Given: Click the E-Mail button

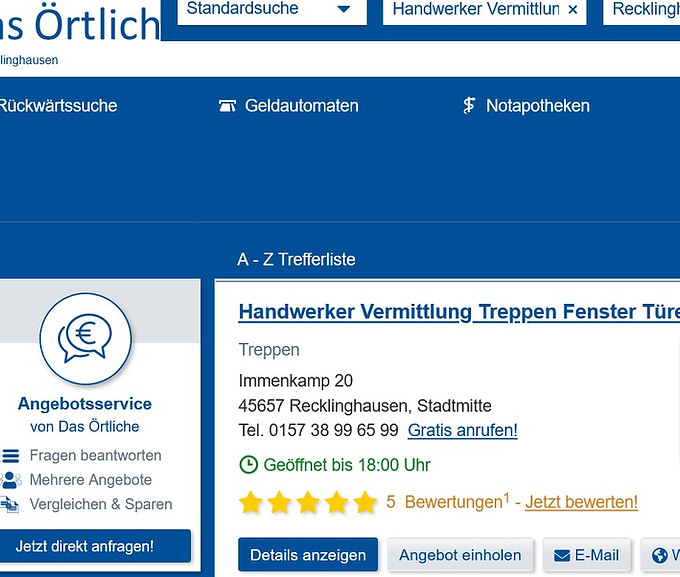Looking at the screenshot, I should [x=587, y=555].
